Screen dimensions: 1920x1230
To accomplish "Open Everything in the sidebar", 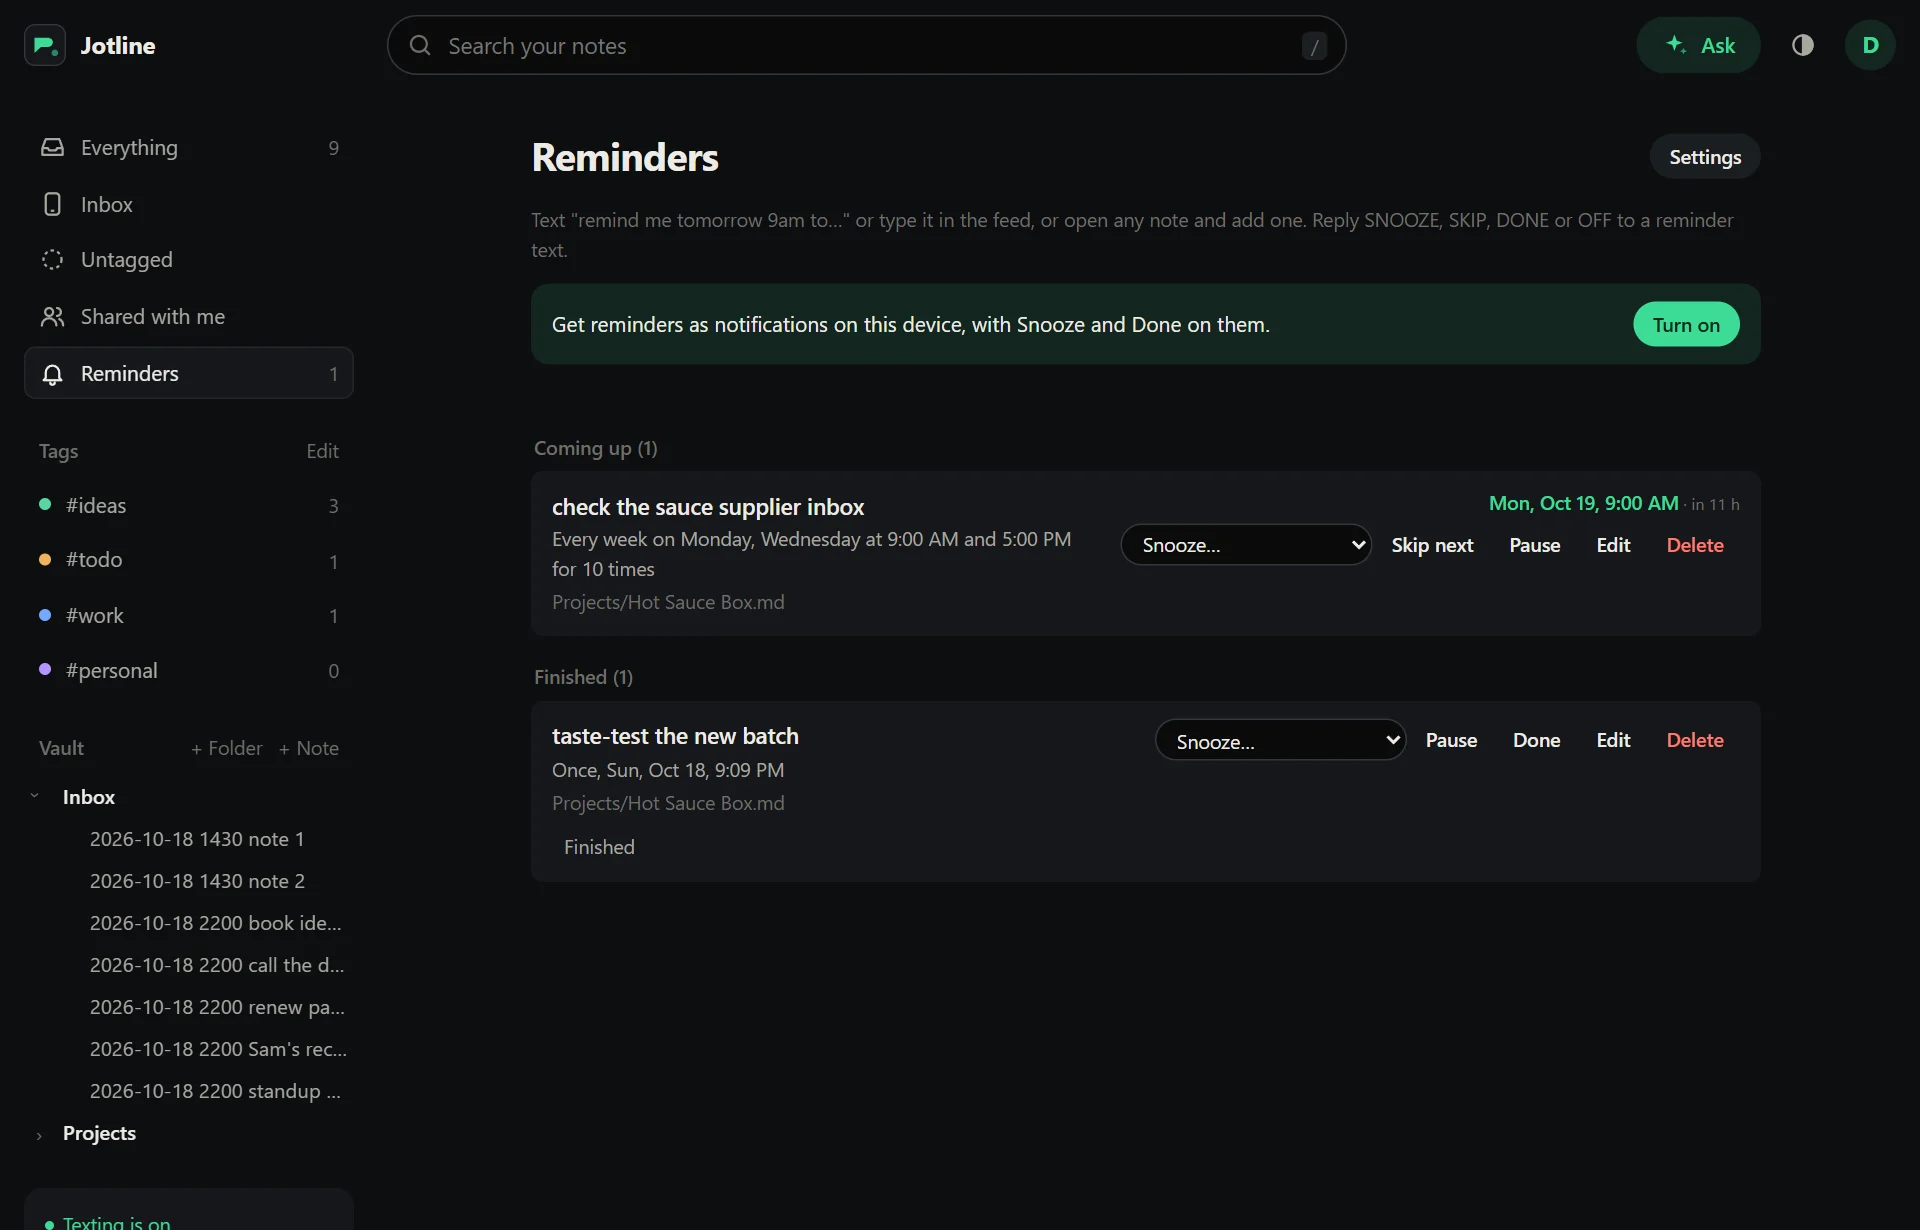I will coord(189,148).
